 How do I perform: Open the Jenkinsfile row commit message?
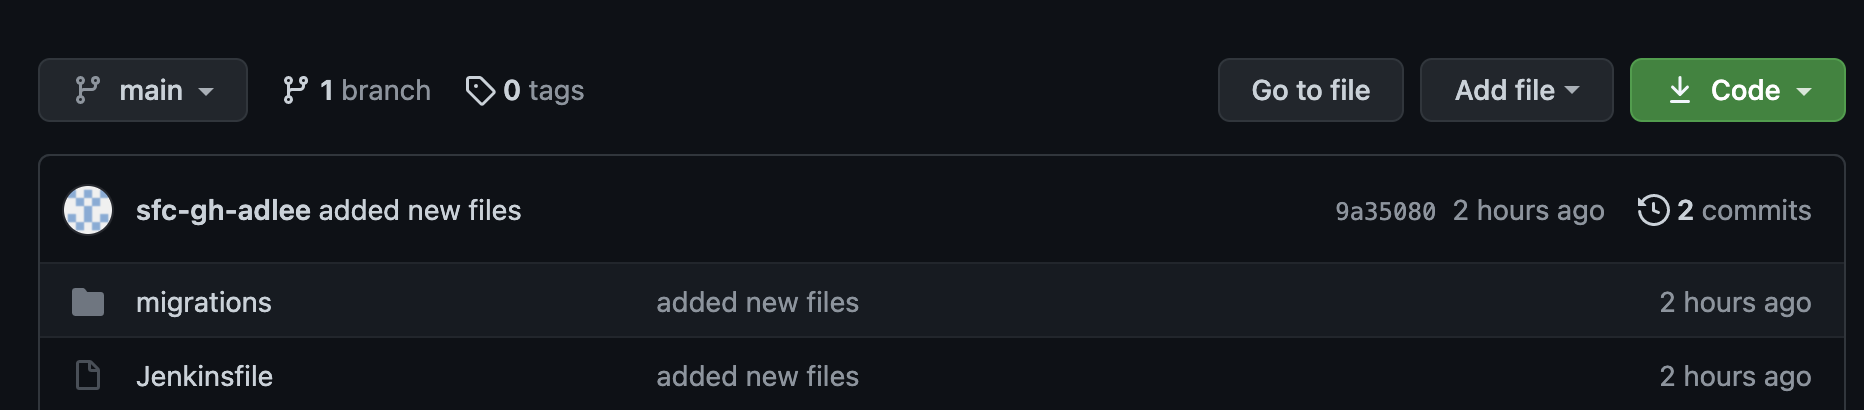757,376
